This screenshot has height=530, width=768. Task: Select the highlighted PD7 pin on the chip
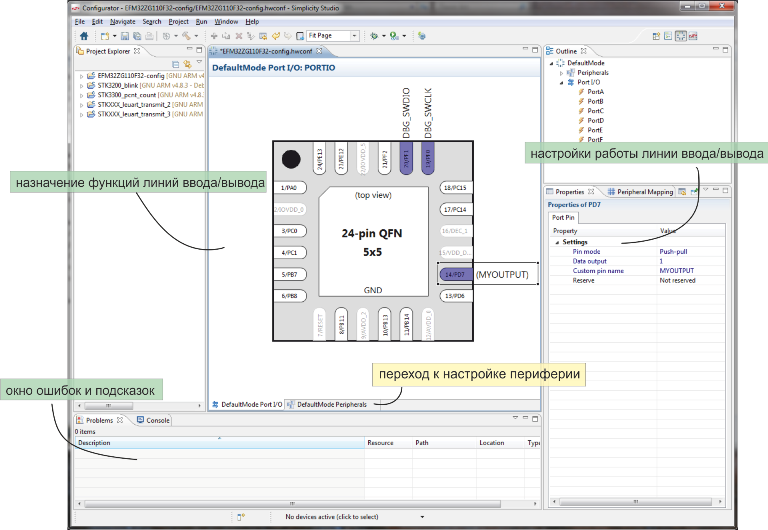pos(454,274)
